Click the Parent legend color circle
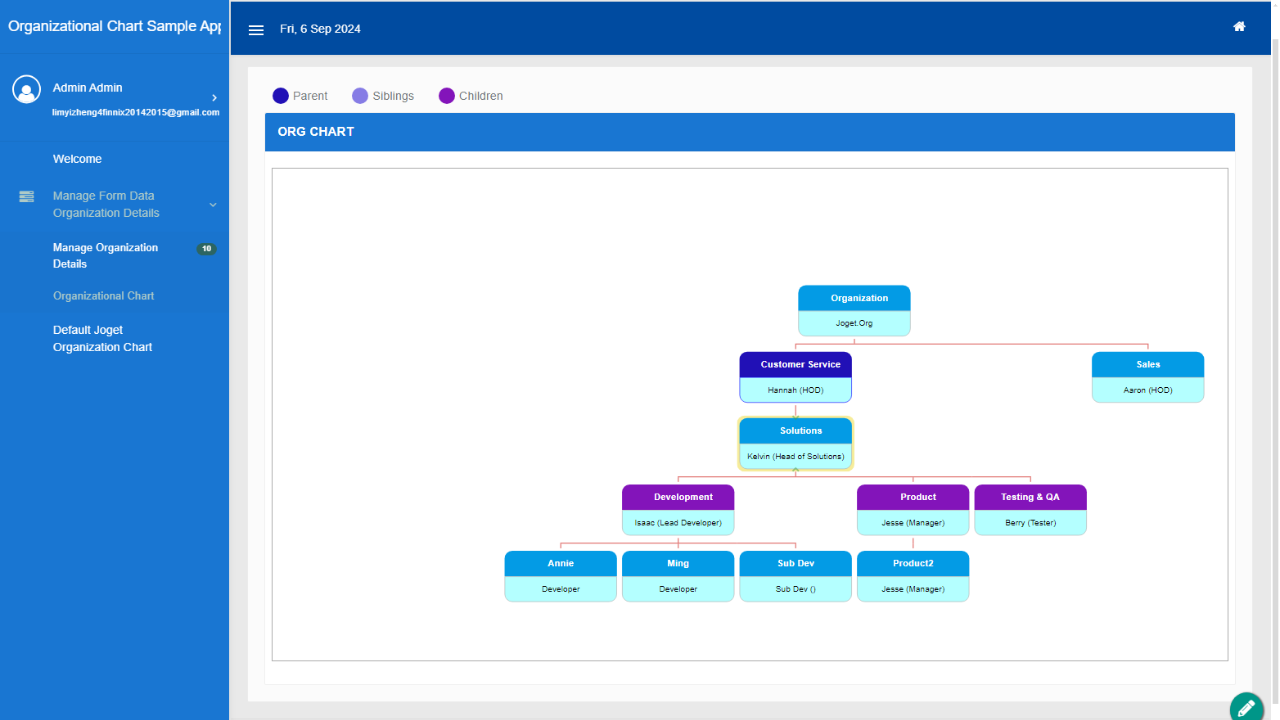The height and width of the screenshot is (720, 1280). [280, 96]
